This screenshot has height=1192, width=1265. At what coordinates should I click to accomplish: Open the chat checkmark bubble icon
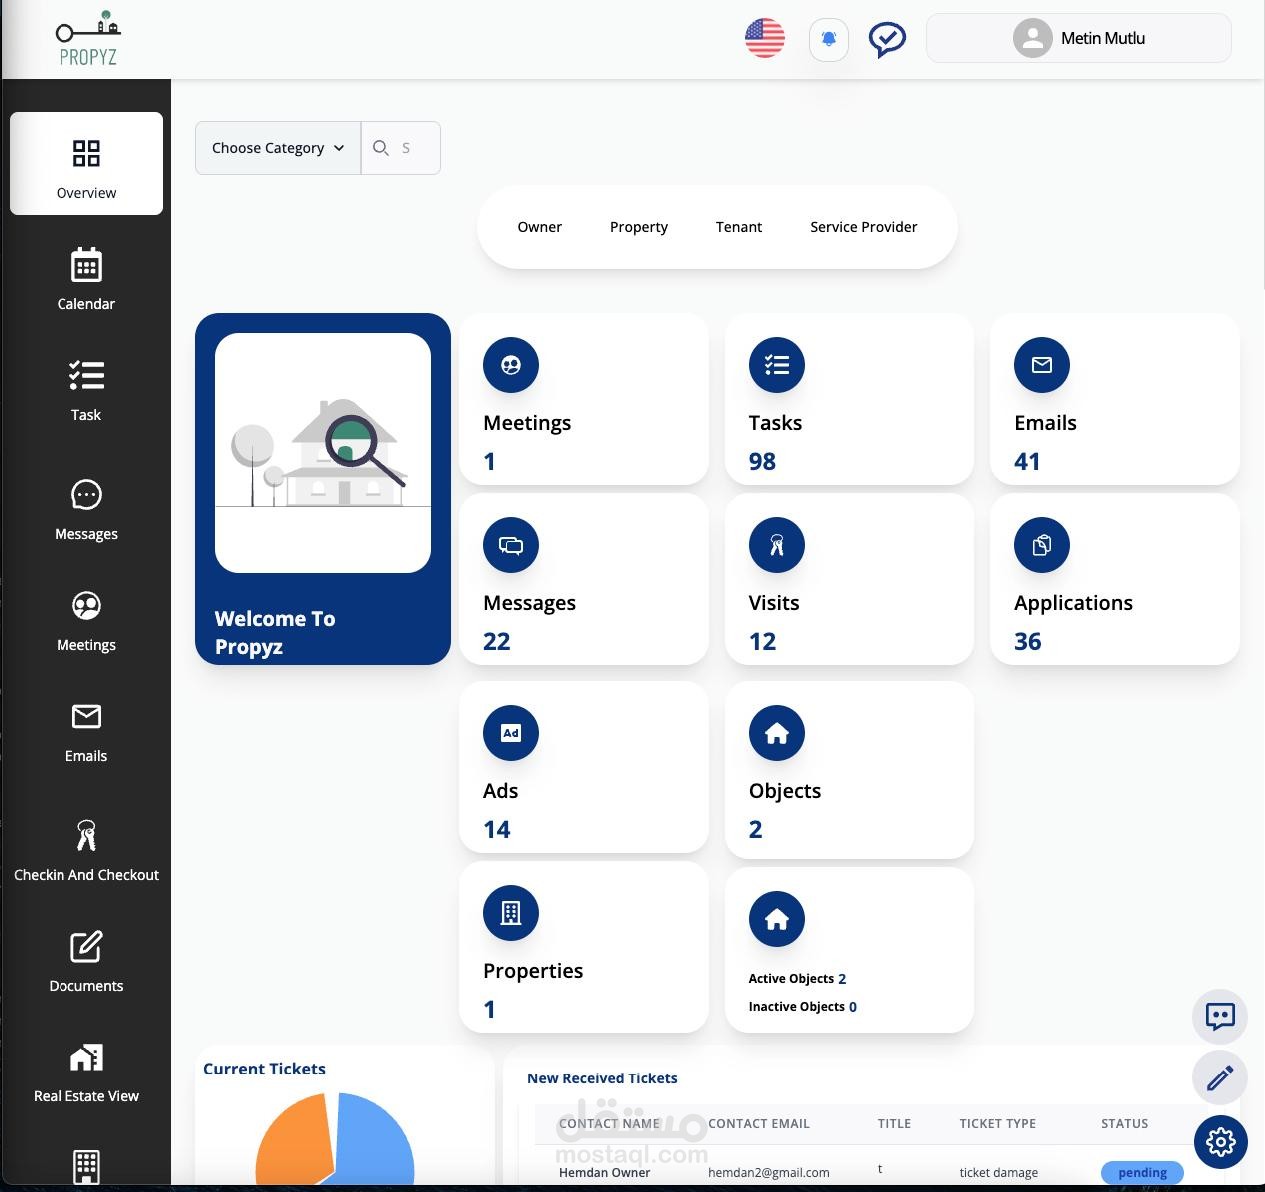886,40
